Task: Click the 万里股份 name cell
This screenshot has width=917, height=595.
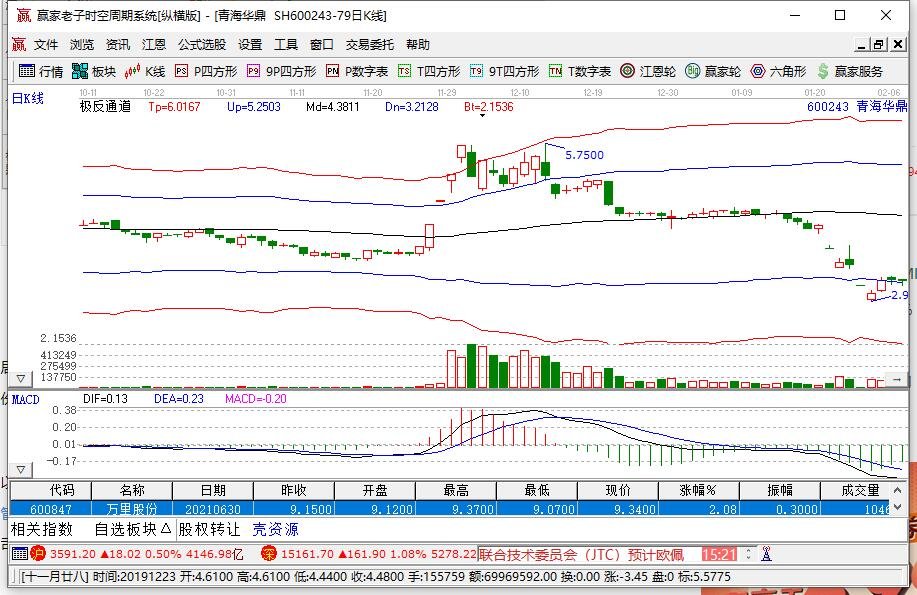Action: (x=132, y=509)
